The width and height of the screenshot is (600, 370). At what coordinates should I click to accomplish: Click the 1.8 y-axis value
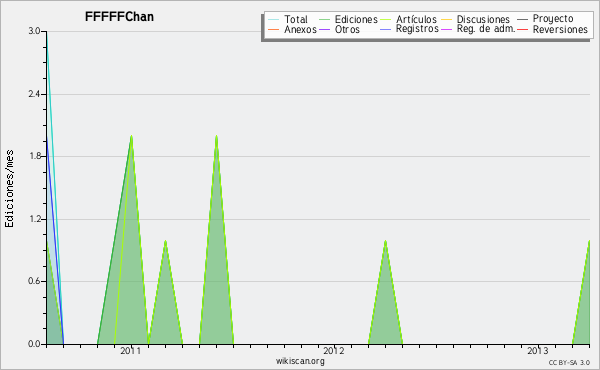34,156
